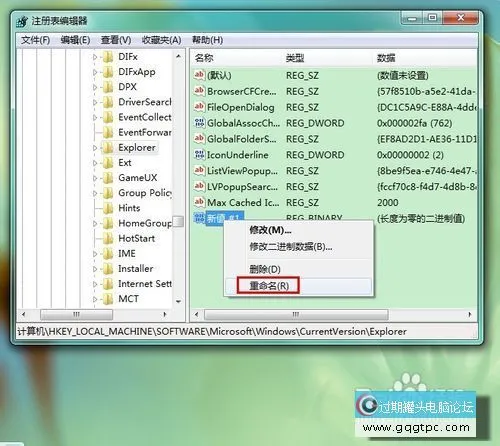Click the DPX folder icon
Viewport: 500px width, 446px height.
(108, 87)
